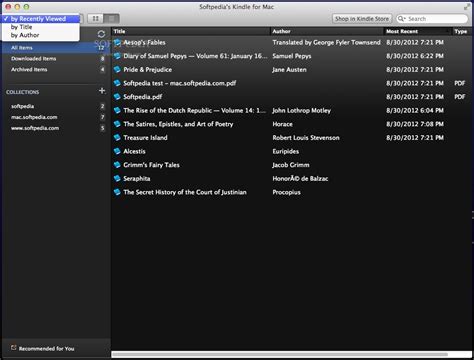The image size is (474, 360).
Task: Click the book icon for The Secret History
Action: point(117,192)
